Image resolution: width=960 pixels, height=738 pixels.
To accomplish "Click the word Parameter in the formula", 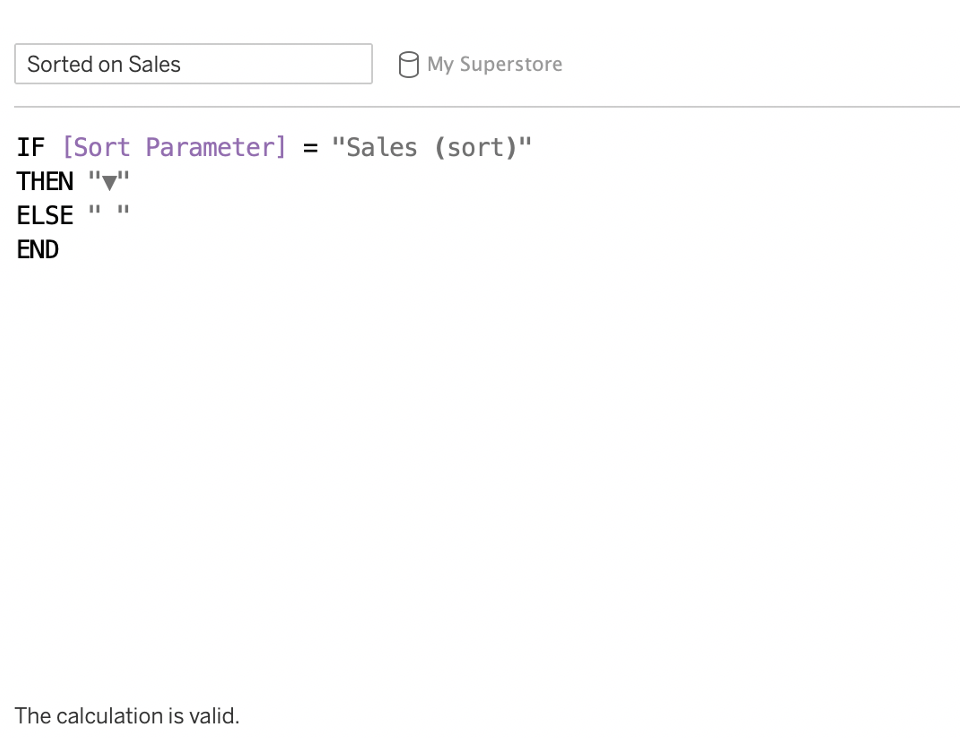I will [x=210, y=148].
